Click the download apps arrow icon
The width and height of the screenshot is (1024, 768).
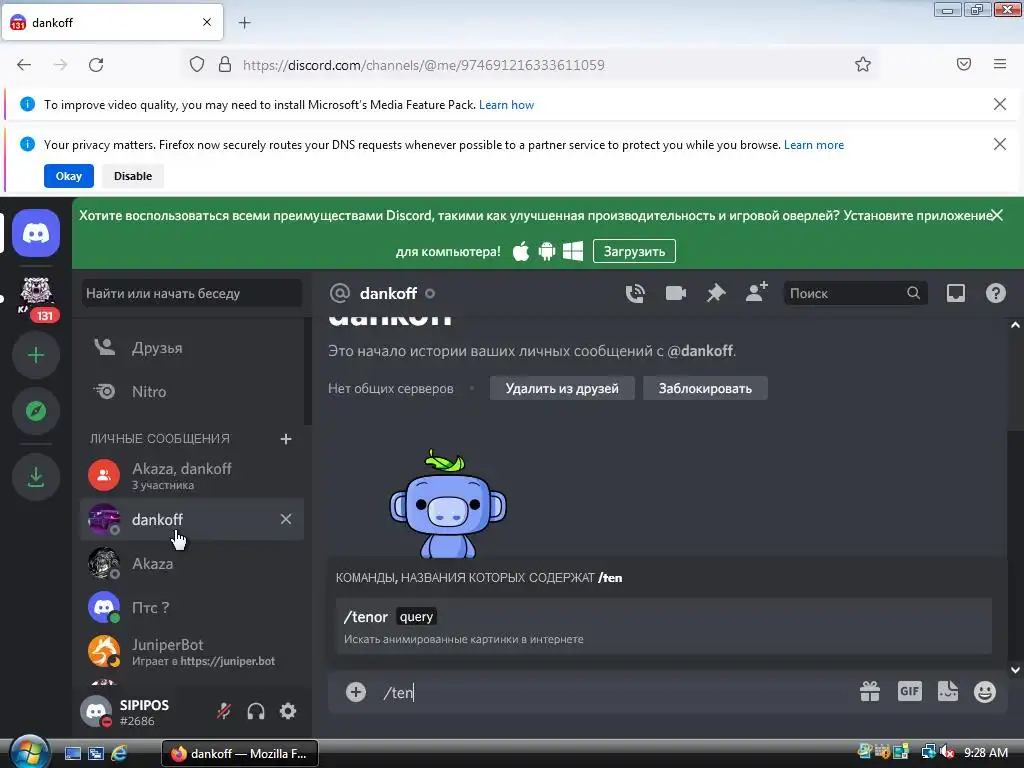[36, 477]
